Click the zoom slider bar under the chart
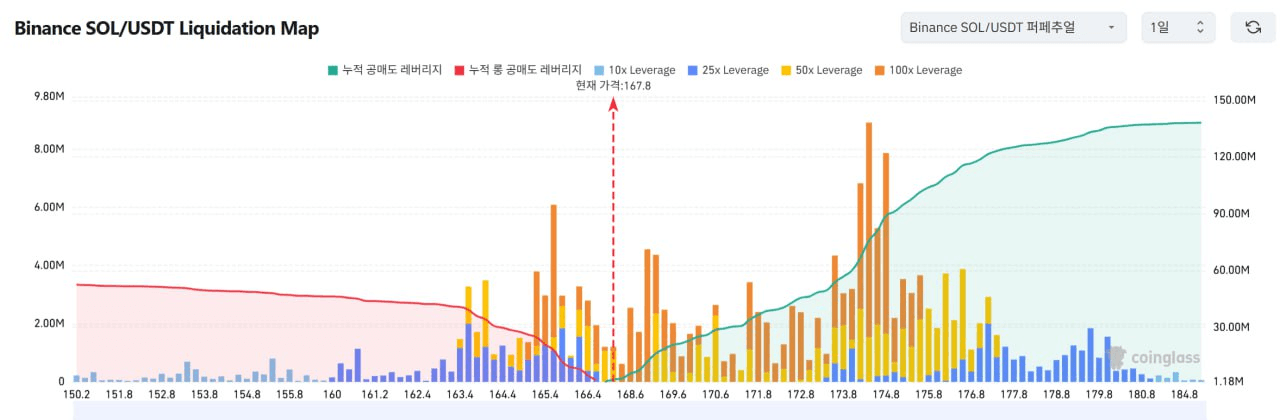The height and width of the screenshot is (420, 1280). [x=641, y=411]
